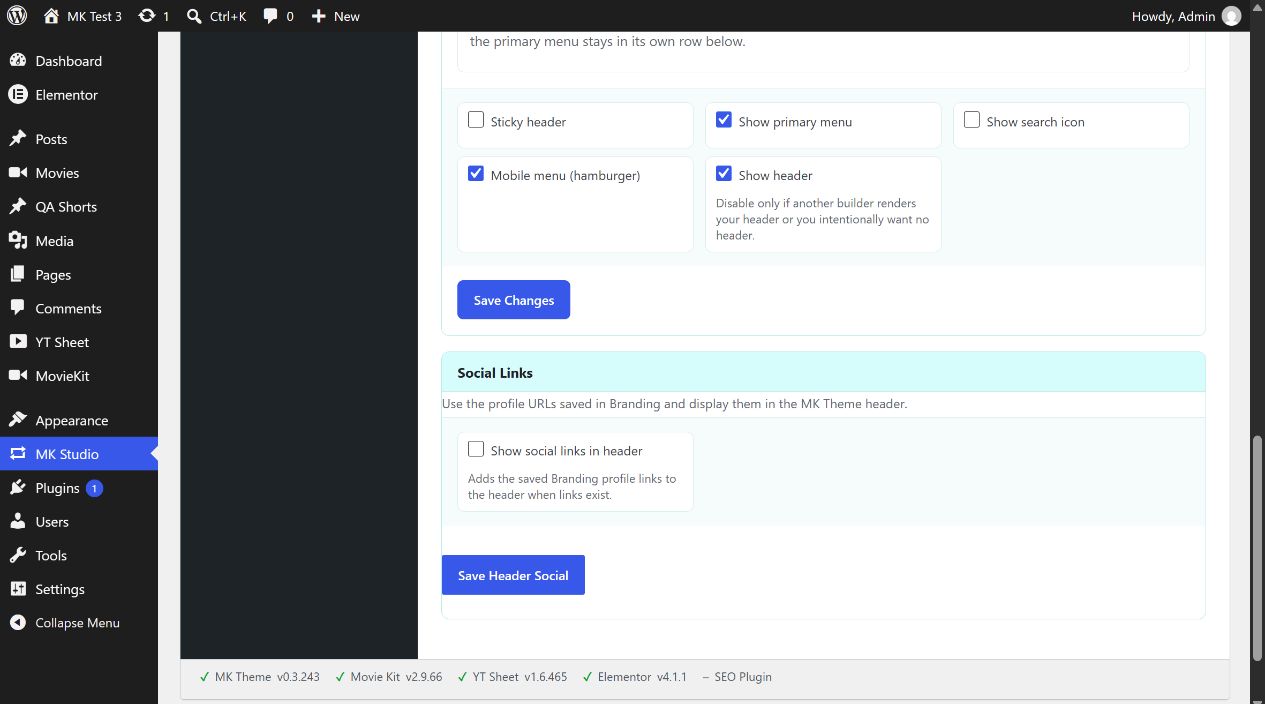The width and height of the screenshot is (1265, 704).
Task: Click the Plugins icon in sidebar
Action: pos(17,488)
